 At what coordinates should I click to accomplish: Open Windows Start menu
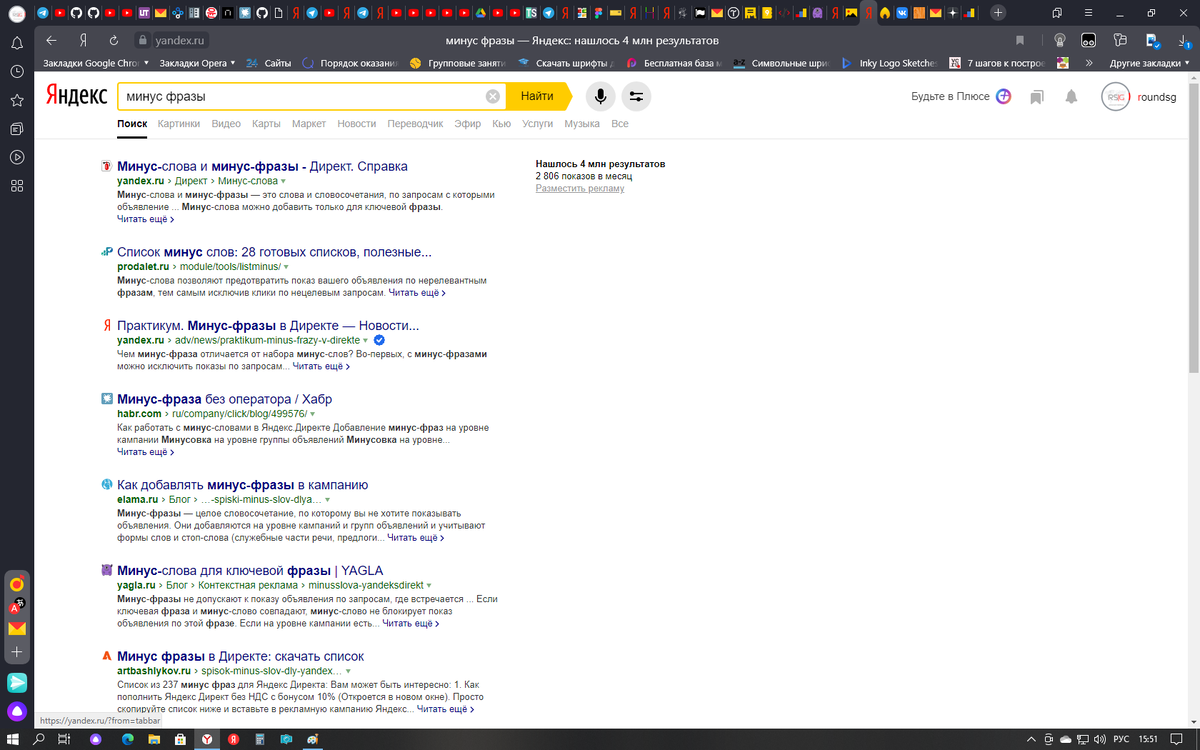click(x=13, y=739)
